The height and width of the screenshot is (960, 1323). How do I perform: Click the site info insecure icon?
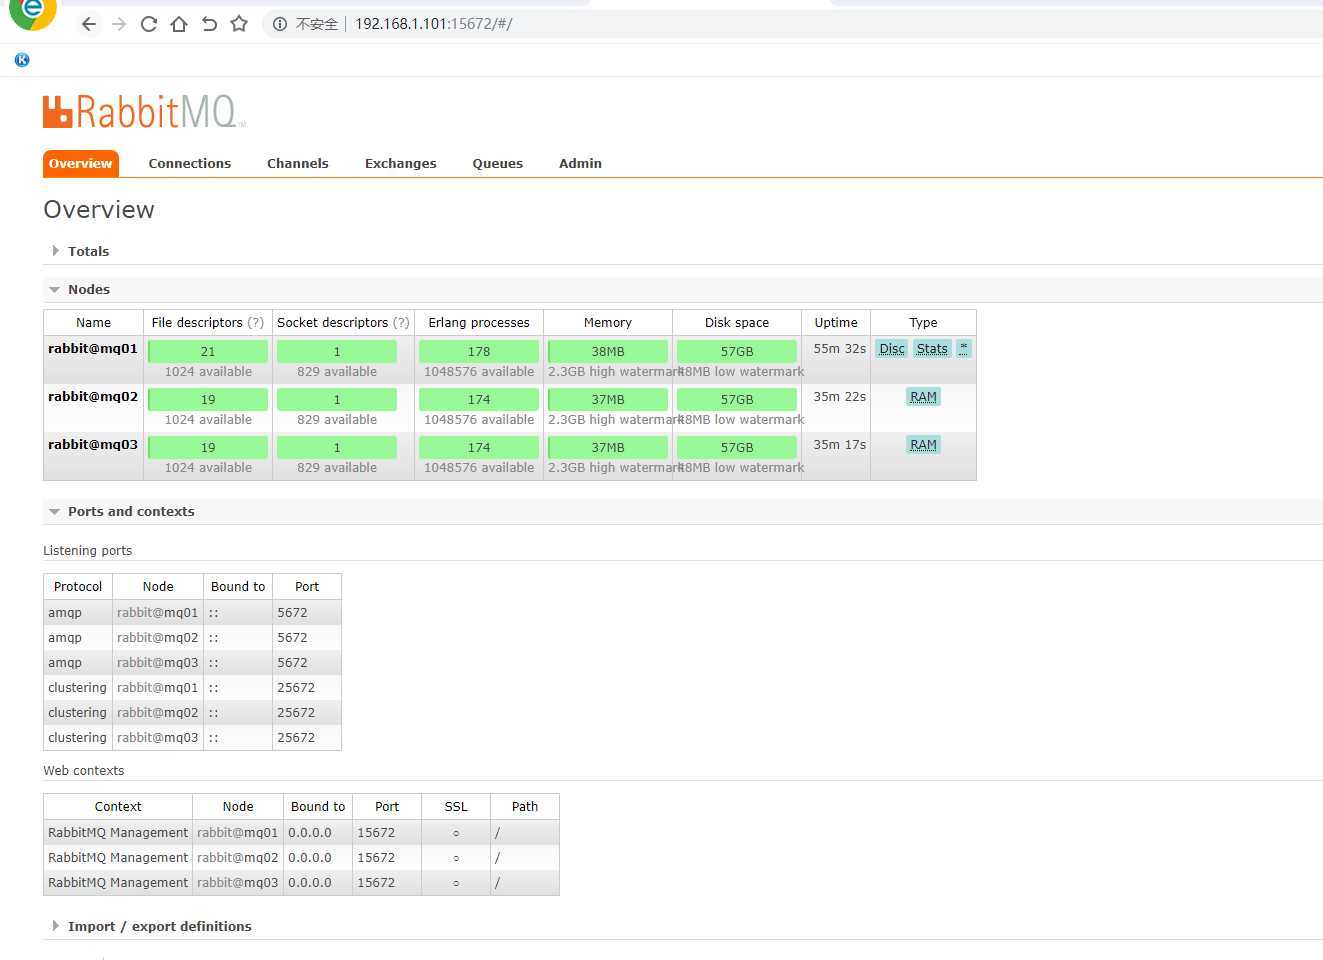(280, 24)
